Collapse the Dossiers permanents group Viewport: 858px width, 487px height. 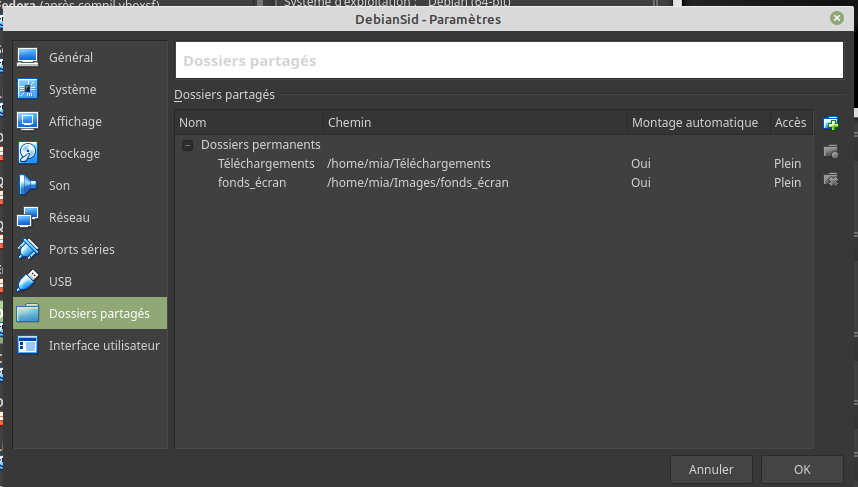point(187,145)
